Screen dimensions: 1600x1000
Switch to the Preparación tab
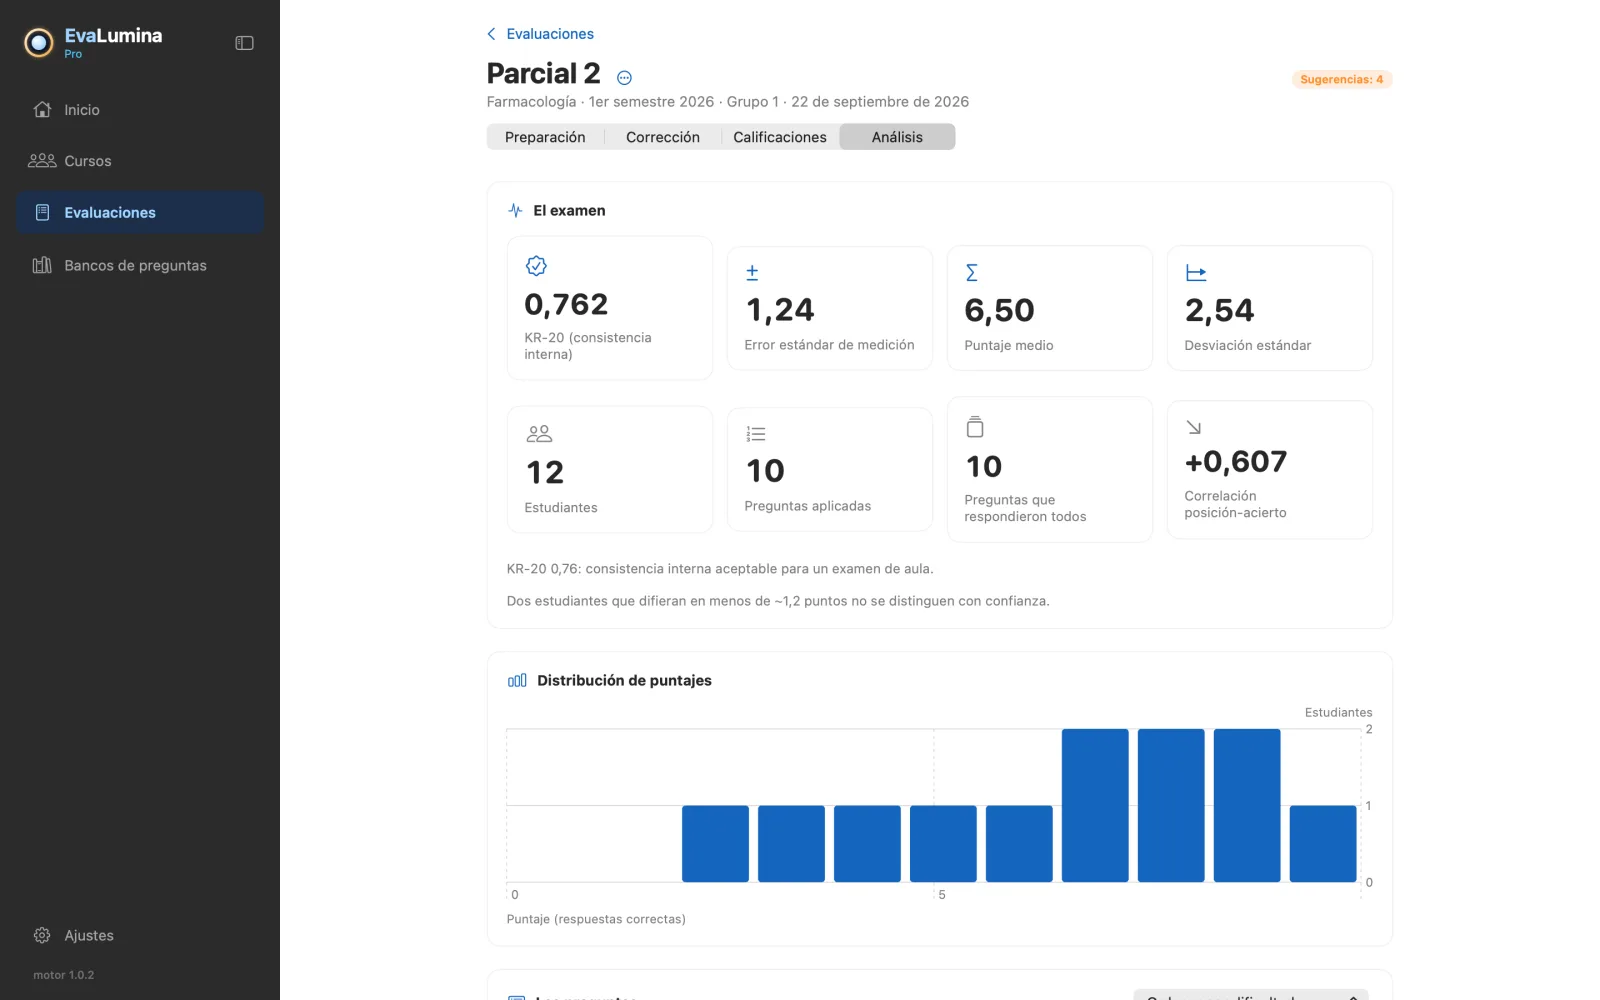[545, 137]
